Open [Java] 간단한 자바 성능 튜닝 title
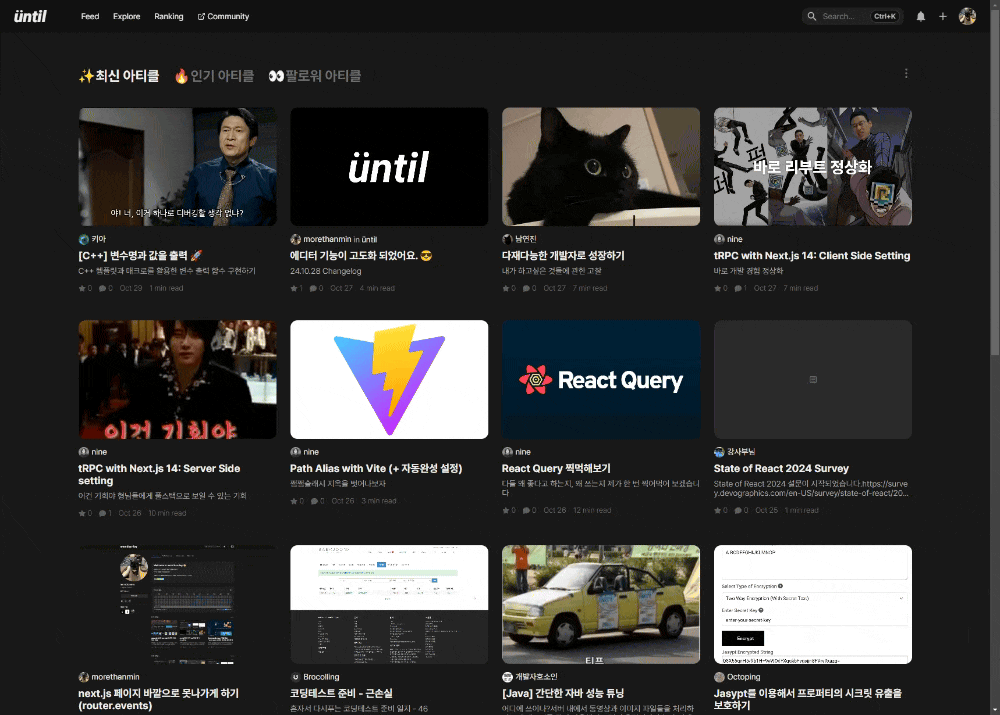 pyautogui.click(x=563, y=693)
